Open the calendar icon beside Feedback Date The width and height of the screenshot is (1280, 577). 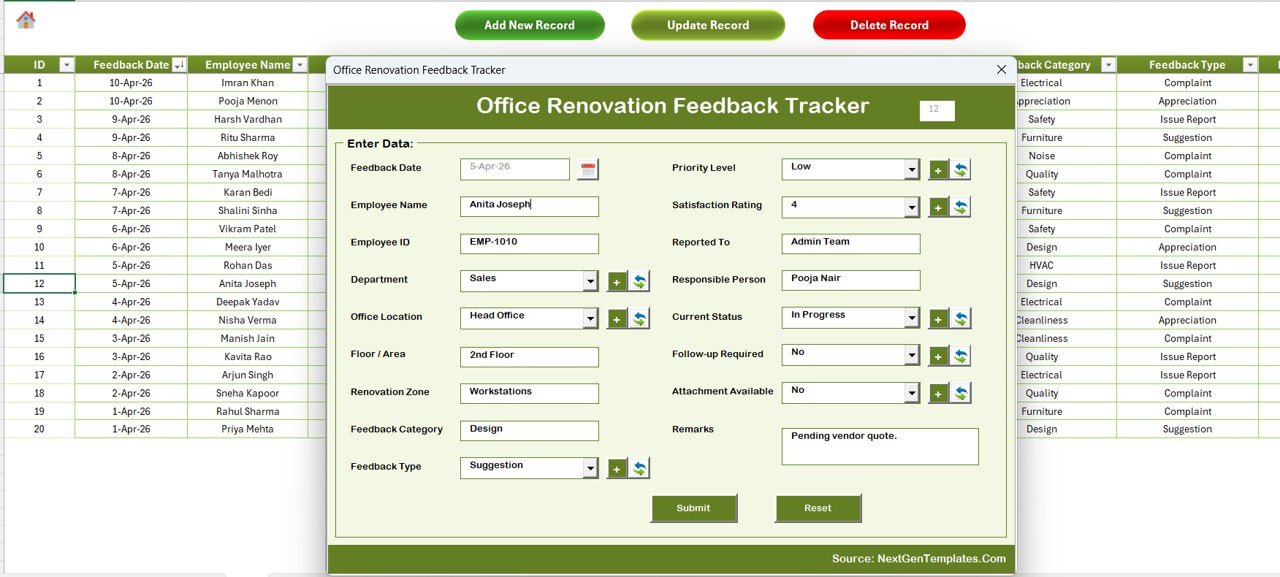pos(588,169)
